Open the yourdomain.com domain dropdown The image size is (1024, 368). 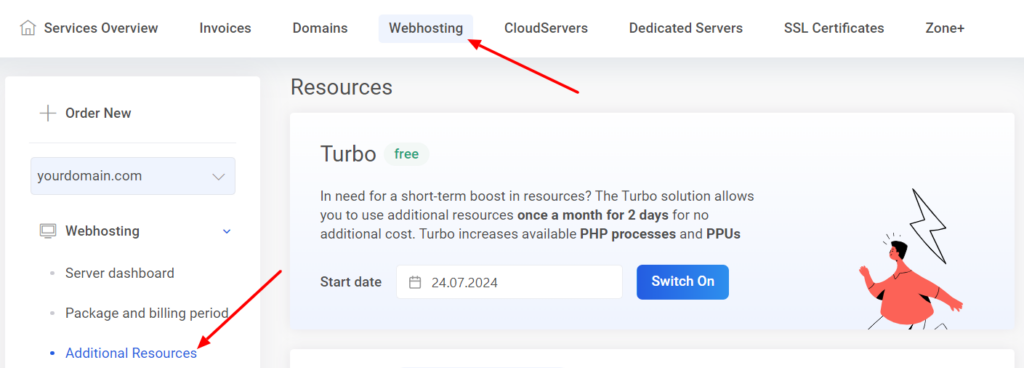coord(133,176)
